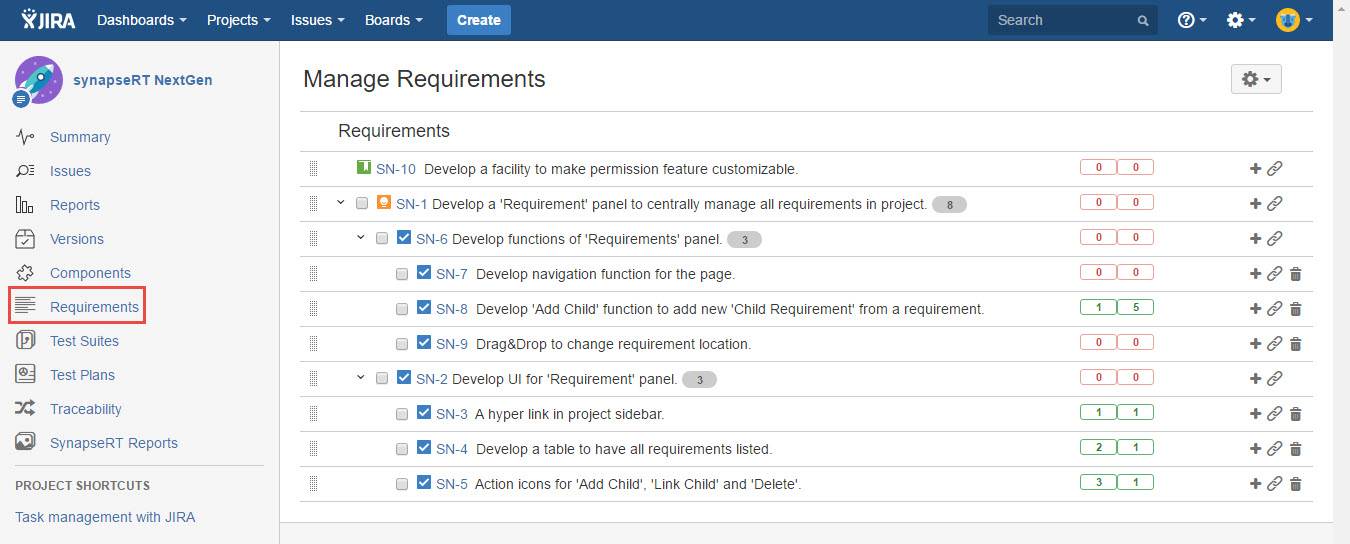Link child to SN-9 requirement
The height and width of the screenshot is (544, 1350).
1274,344
